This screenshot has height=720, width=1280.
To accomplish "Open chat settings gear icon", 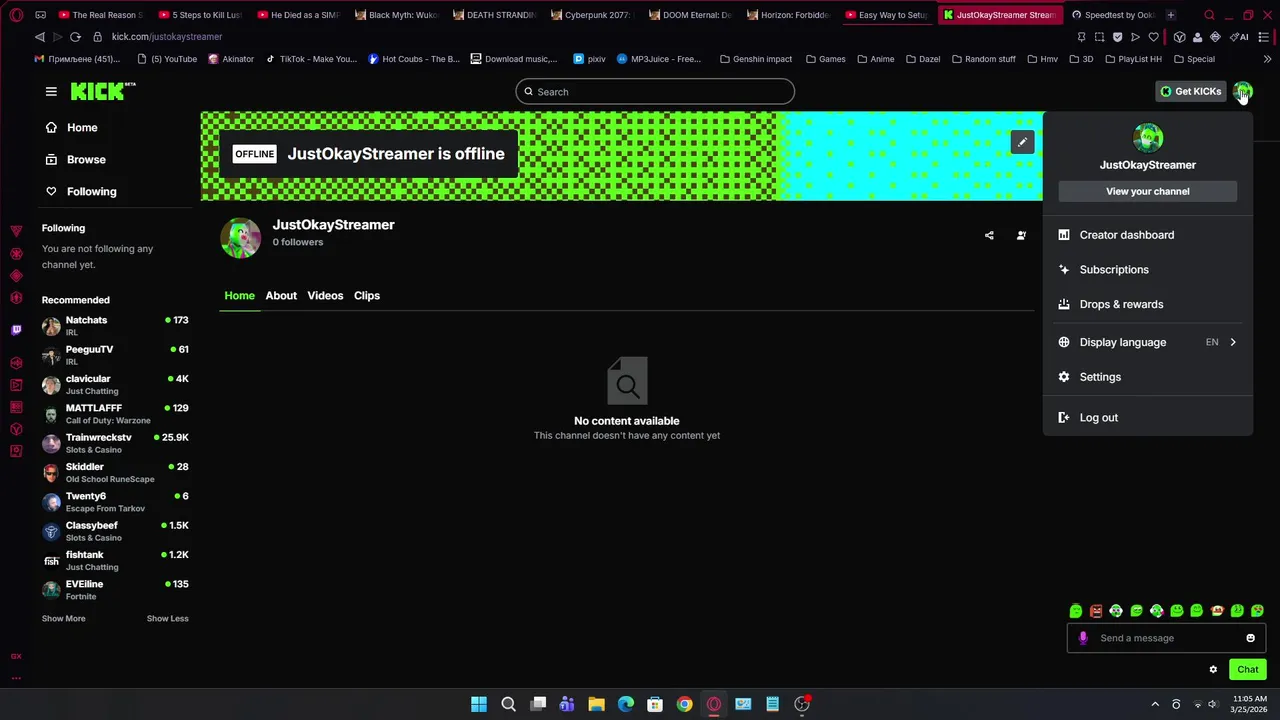I will pos(1213,670).
